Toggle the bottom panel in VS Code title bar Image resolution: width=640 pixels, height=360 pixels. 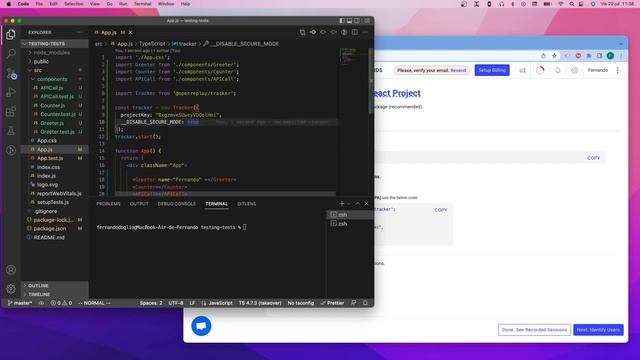(349, 20)
